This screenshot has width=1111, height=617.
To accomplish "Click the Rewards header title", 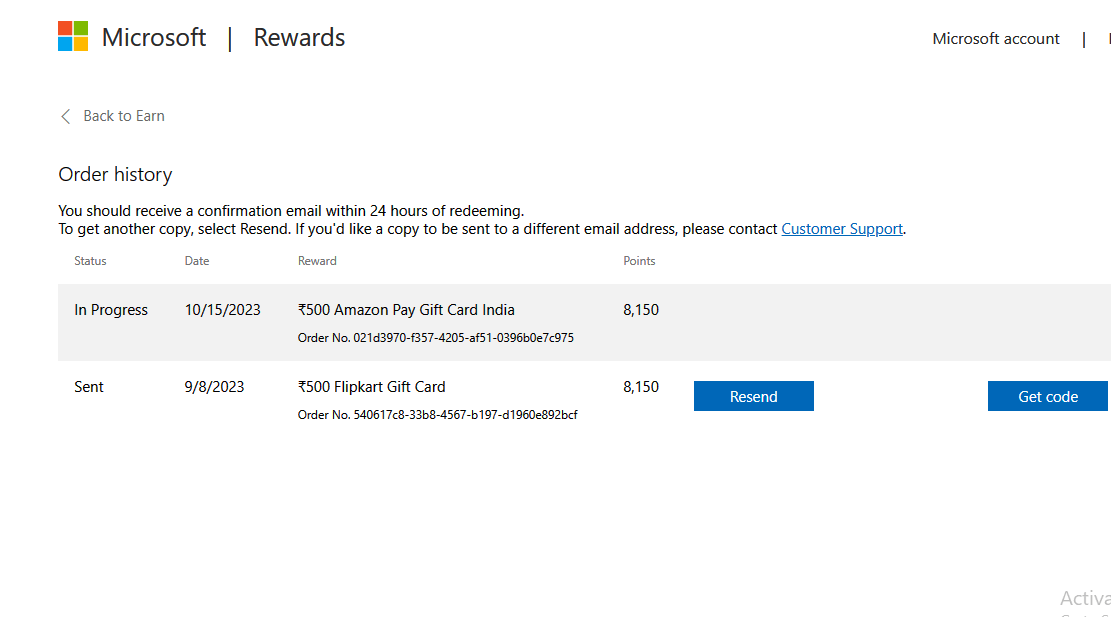I will (x=299, y=38).
